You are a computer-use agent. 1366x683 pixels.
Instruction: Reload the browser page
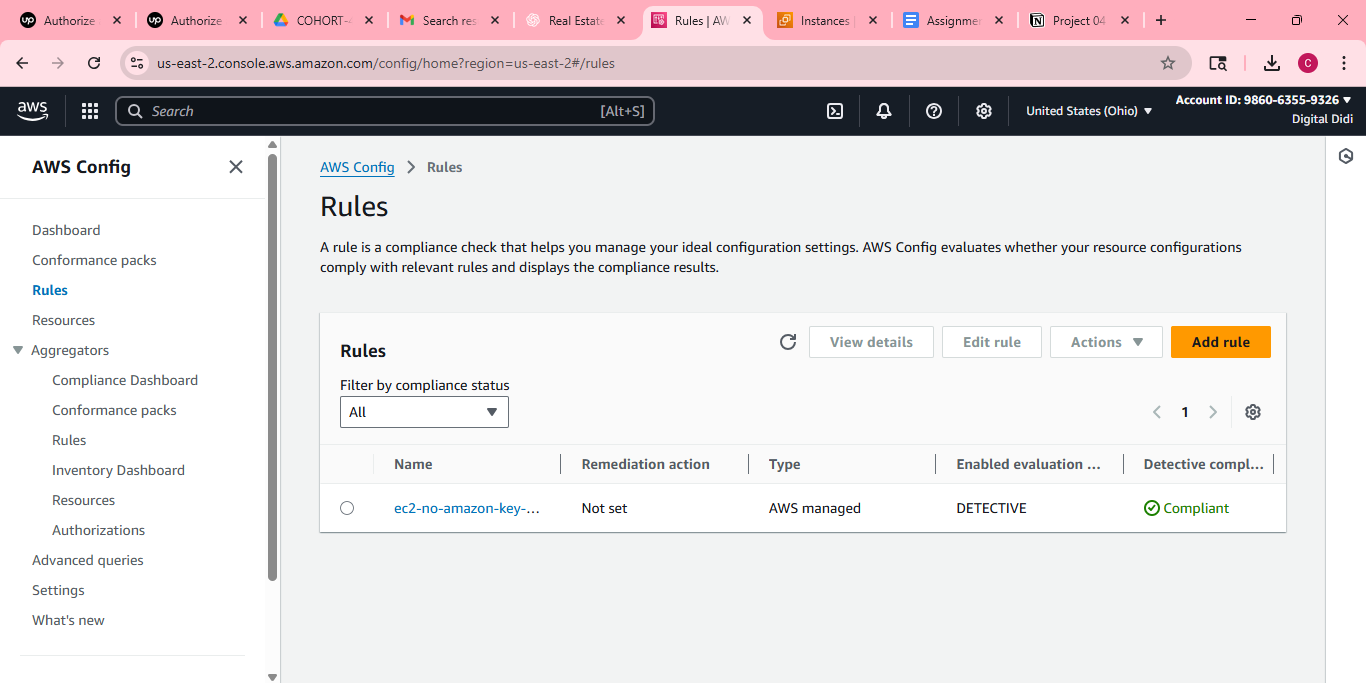click(94, 63)
